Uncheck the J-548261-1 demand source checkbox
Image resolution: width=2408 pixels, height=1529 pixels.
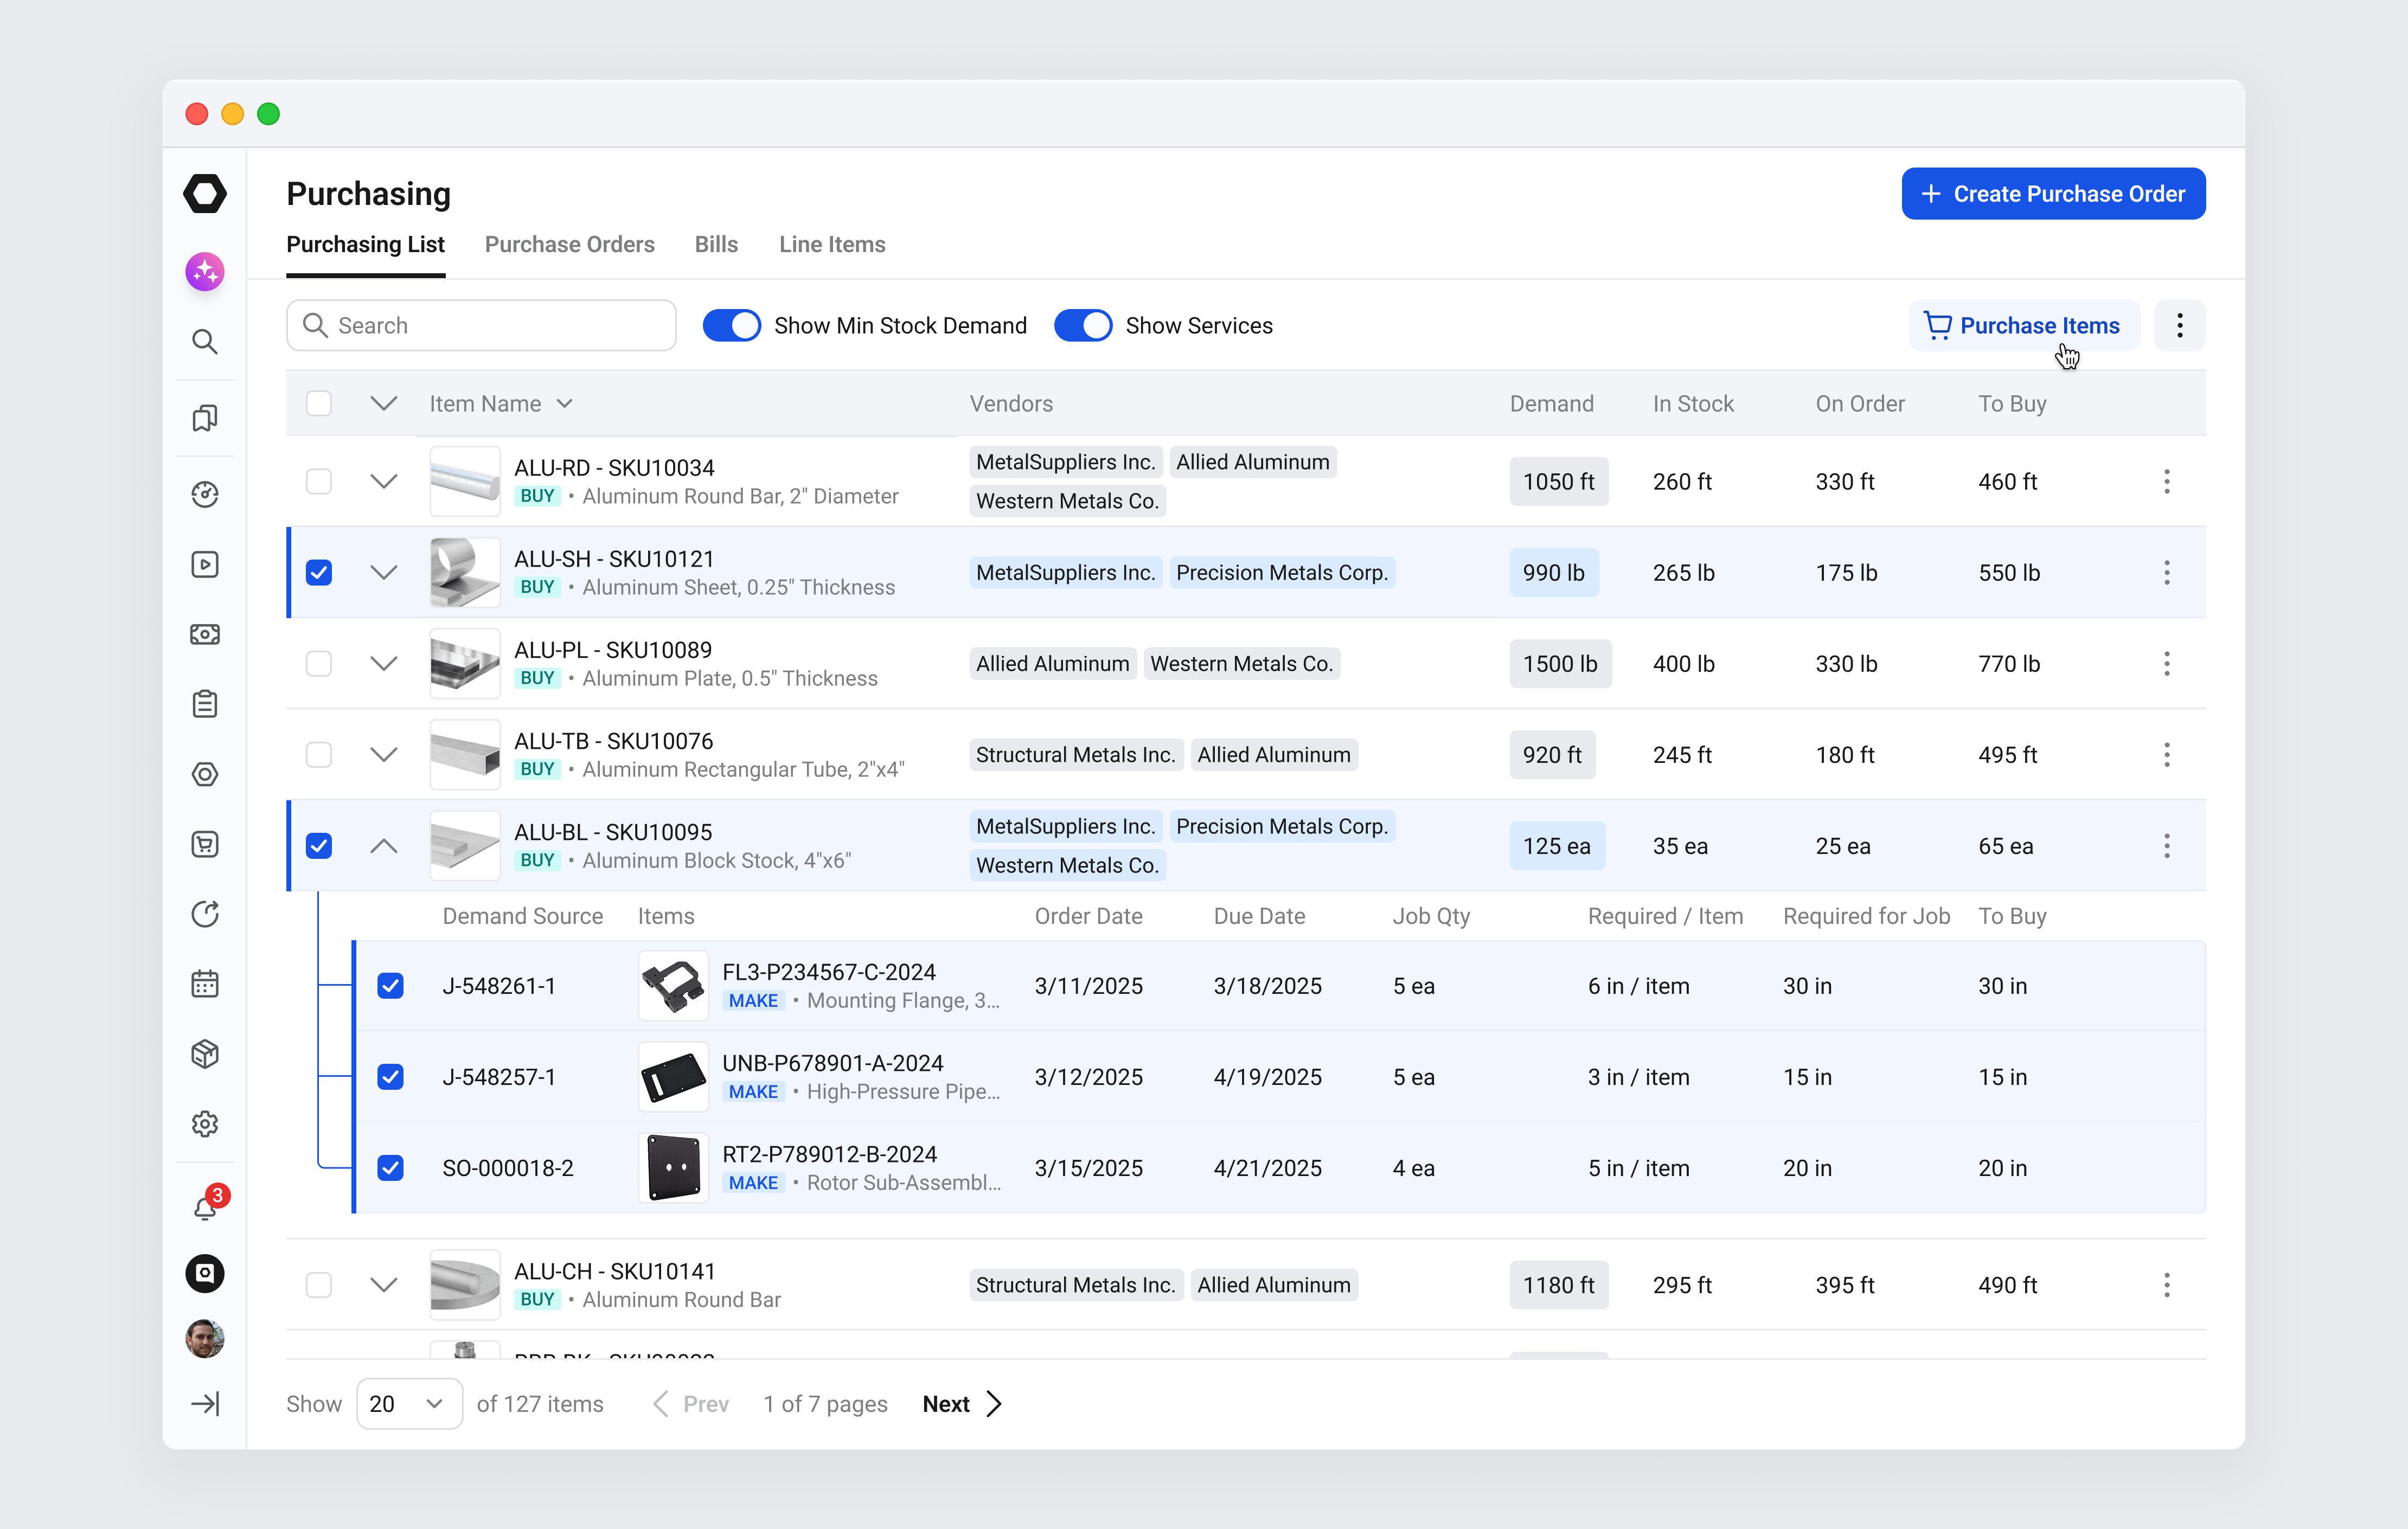click(390, 985)
